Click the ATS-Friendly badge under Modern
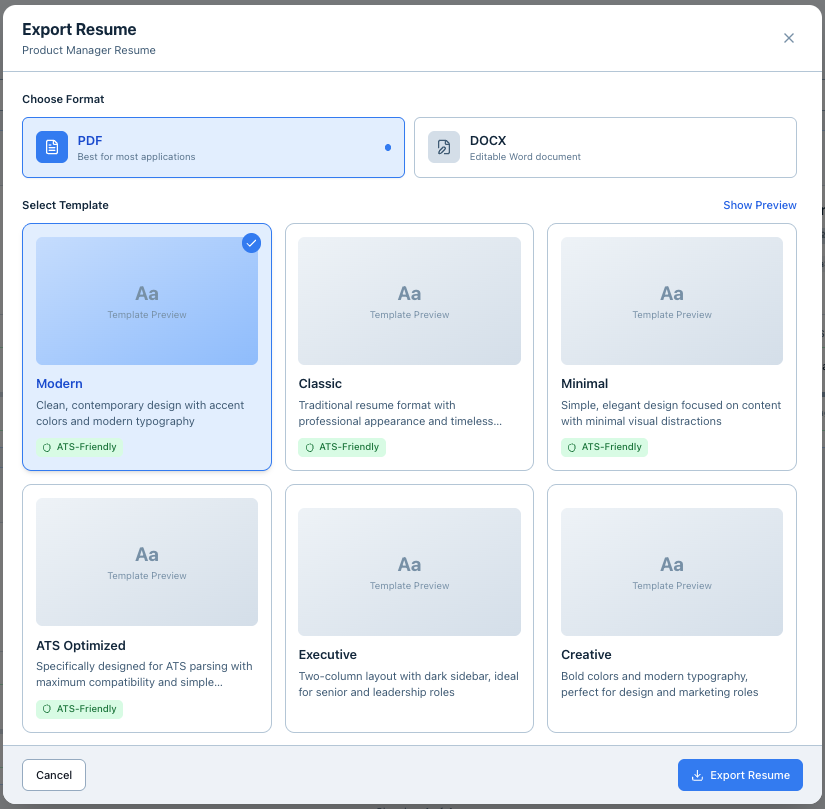This screenshot has width=825, height=809. (79, 447)
